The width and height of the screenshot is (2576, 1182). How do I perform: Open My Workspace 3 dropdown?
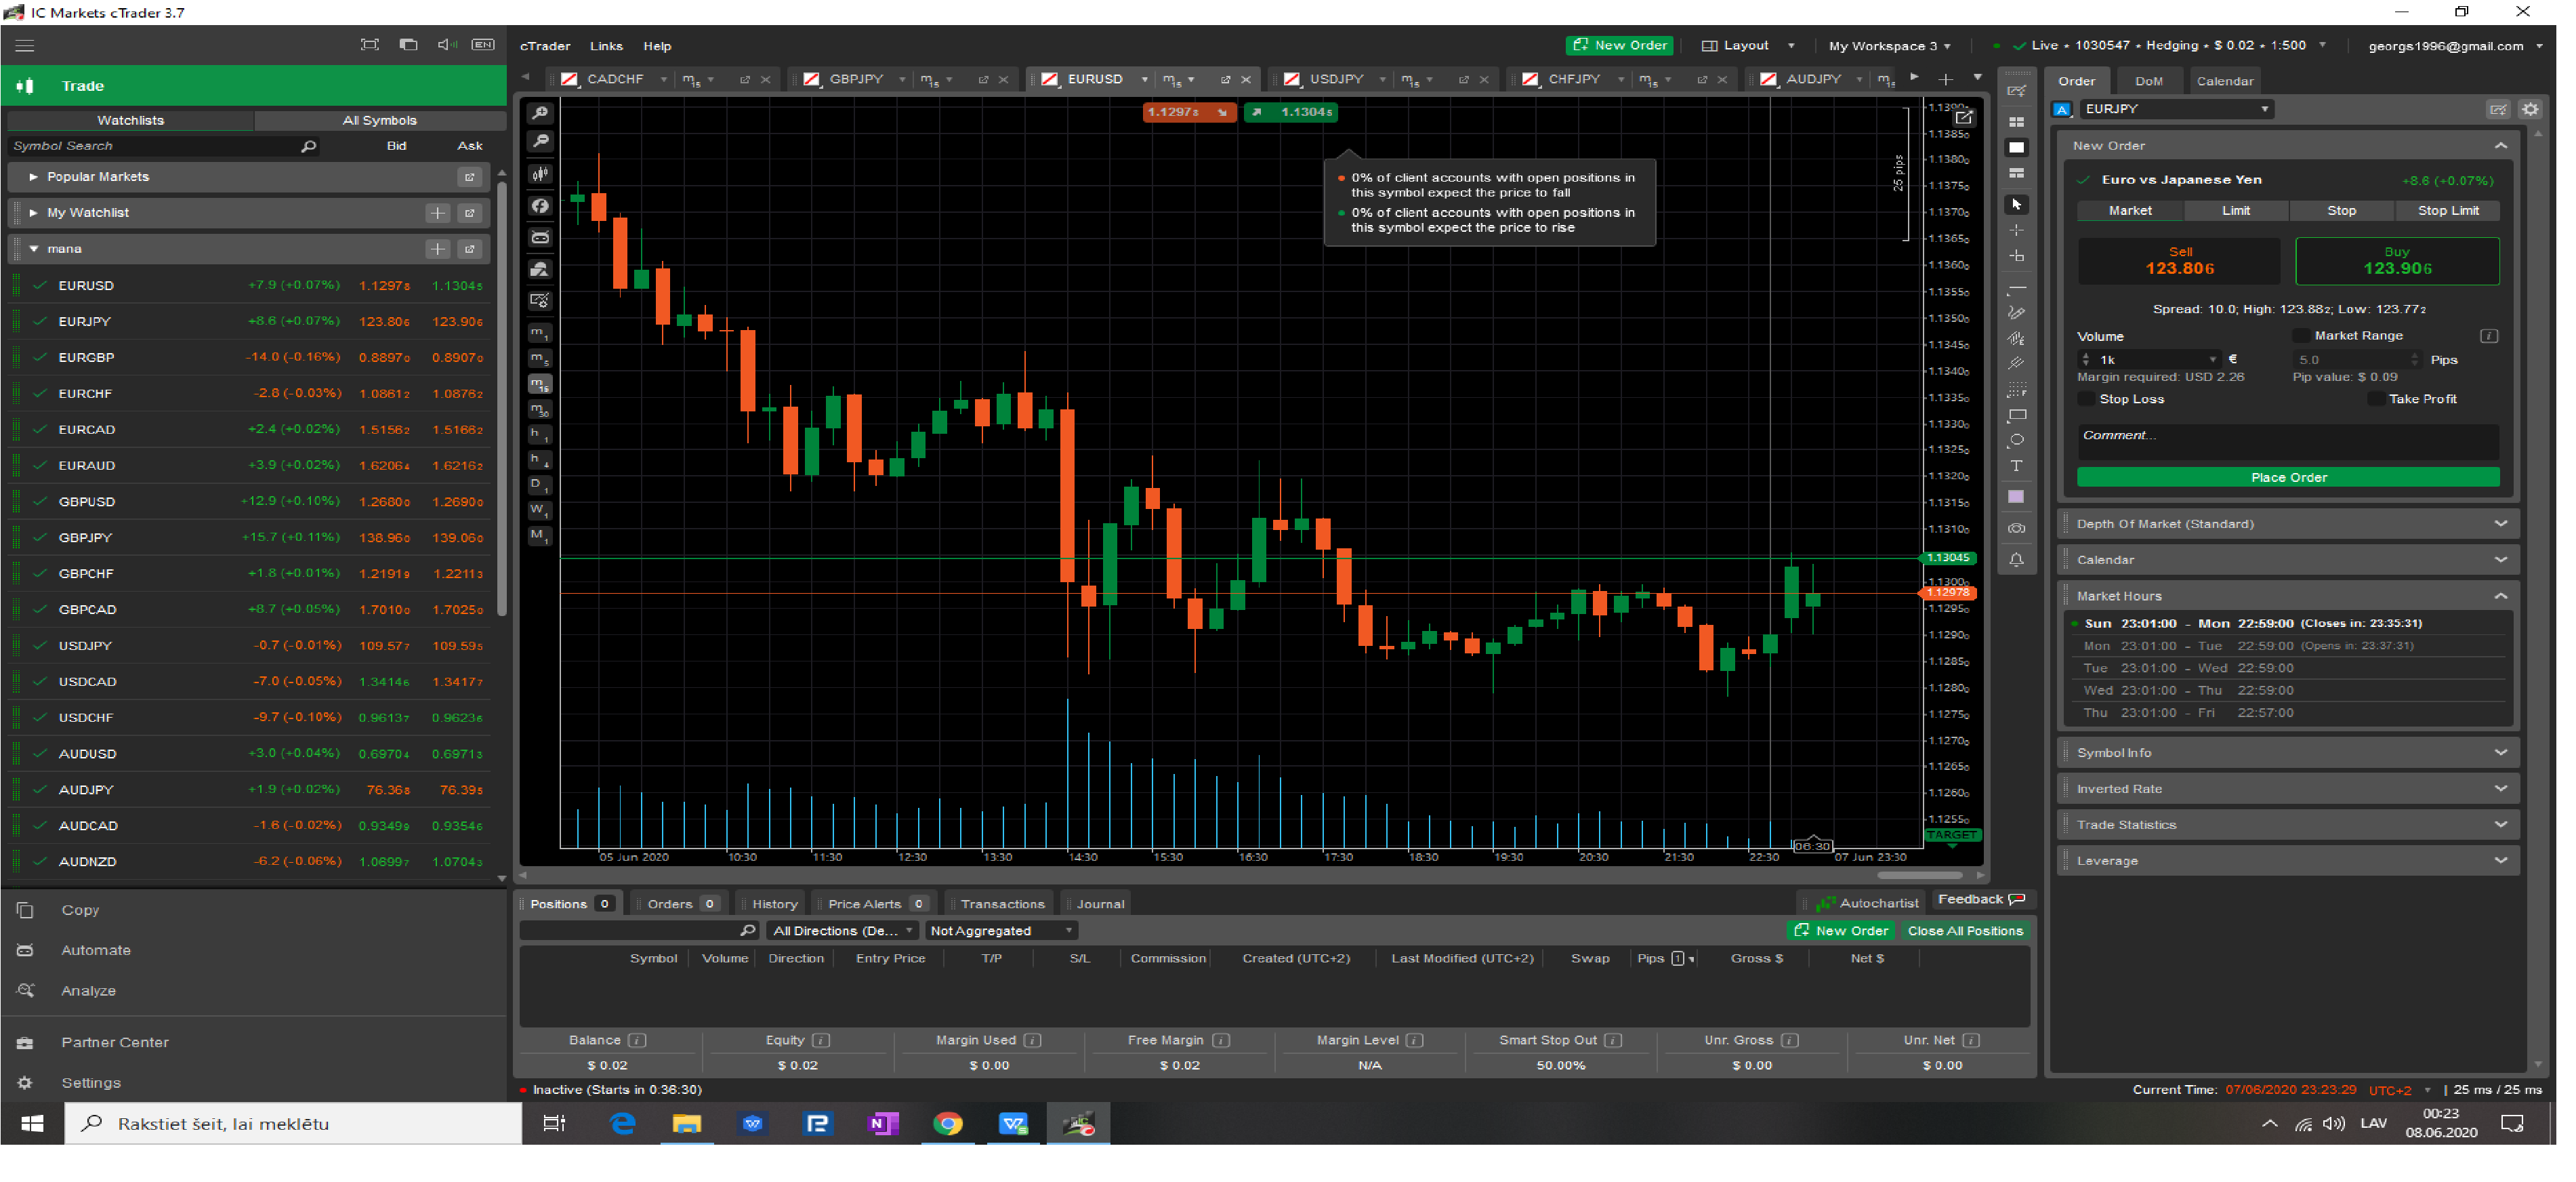click(x=1889, y=46)
